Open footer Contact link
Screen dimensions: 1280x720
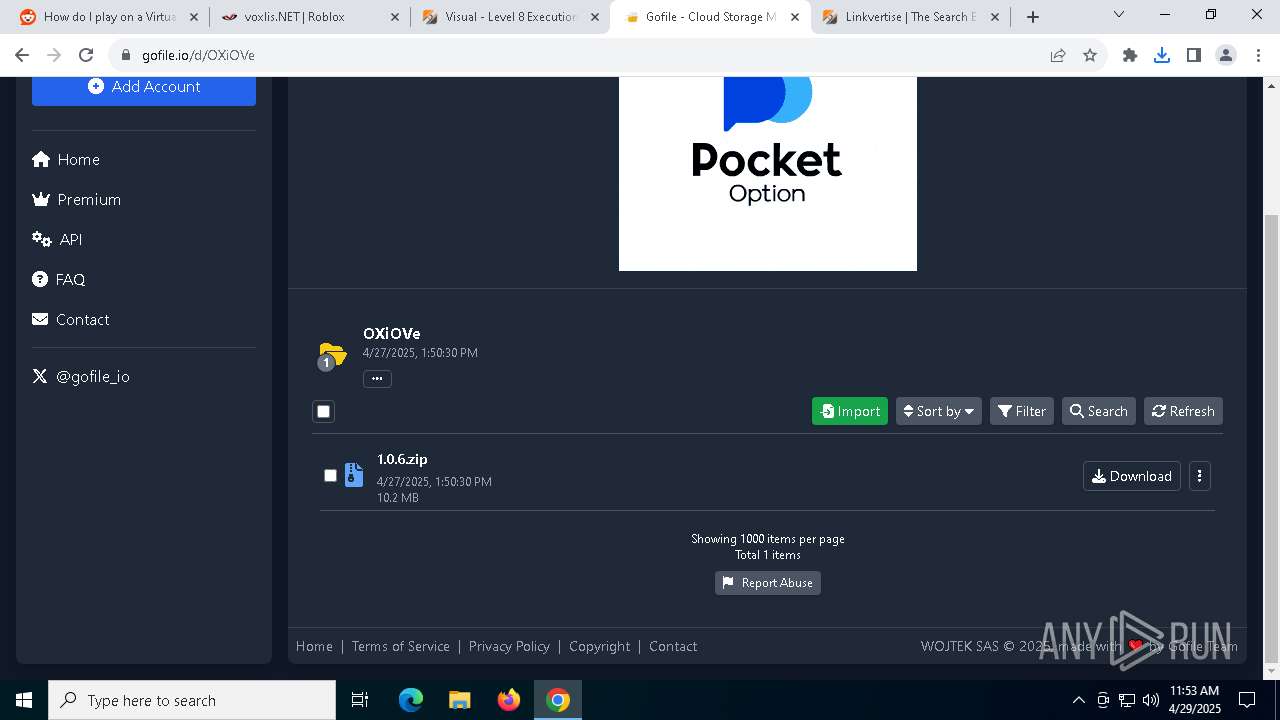[673, 646]
